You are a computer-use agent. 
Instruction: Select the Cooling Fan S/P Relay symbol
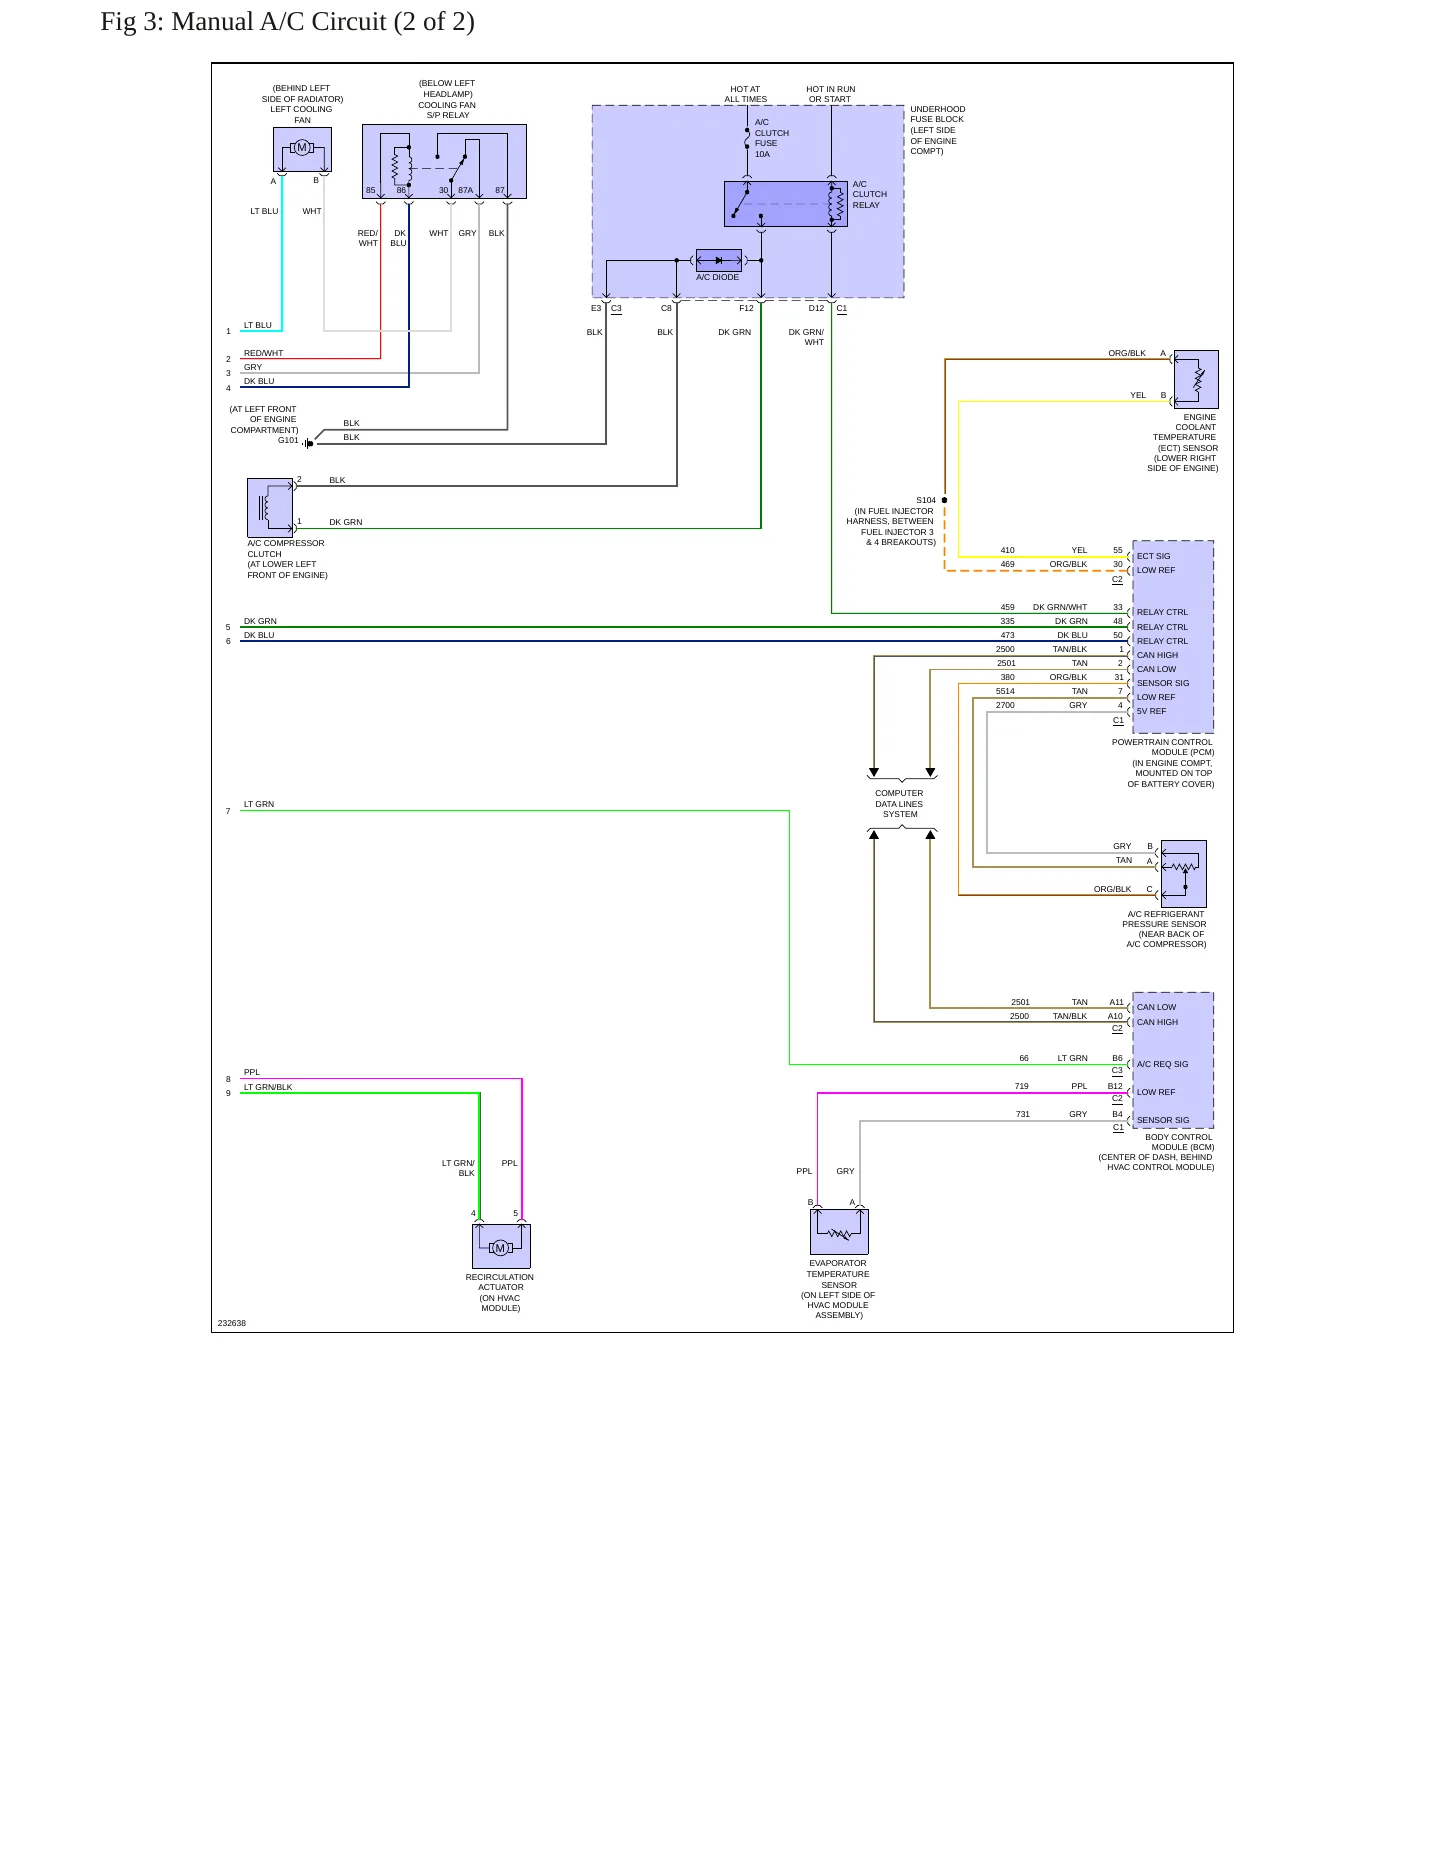444,161
